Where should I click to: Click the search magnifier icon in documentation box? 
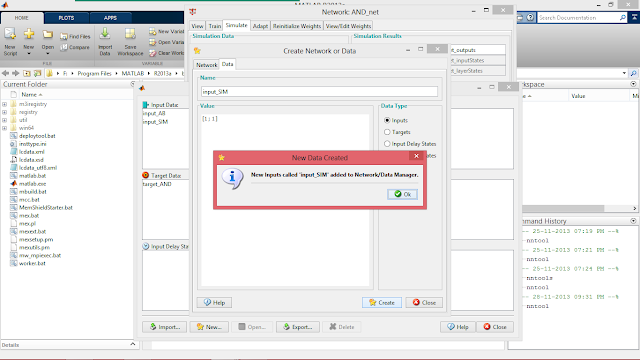[x=622, y=18]
